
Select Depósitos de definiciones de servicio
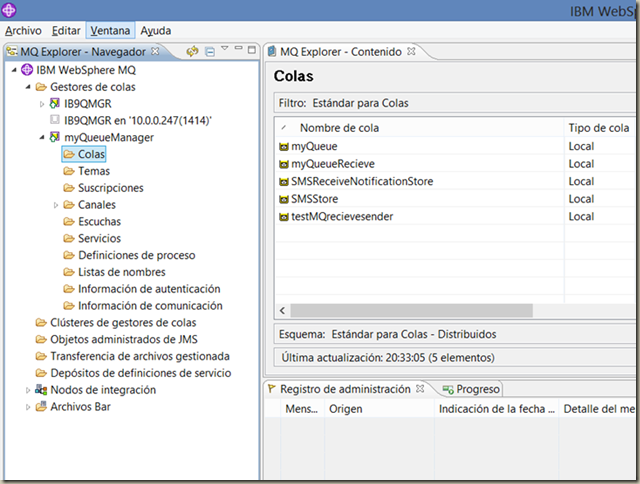[133, 373]
